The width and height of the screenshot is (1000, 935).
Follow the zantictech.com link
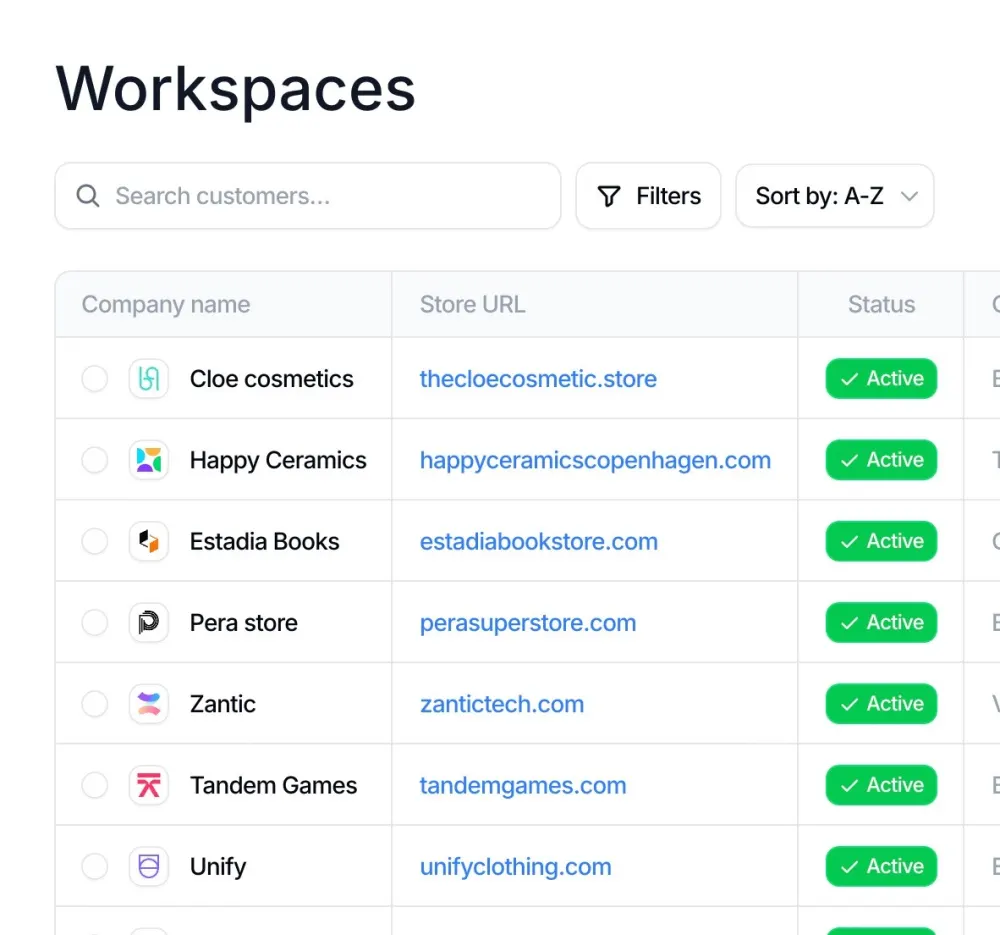pyautogui.click(x=502, y=704)
